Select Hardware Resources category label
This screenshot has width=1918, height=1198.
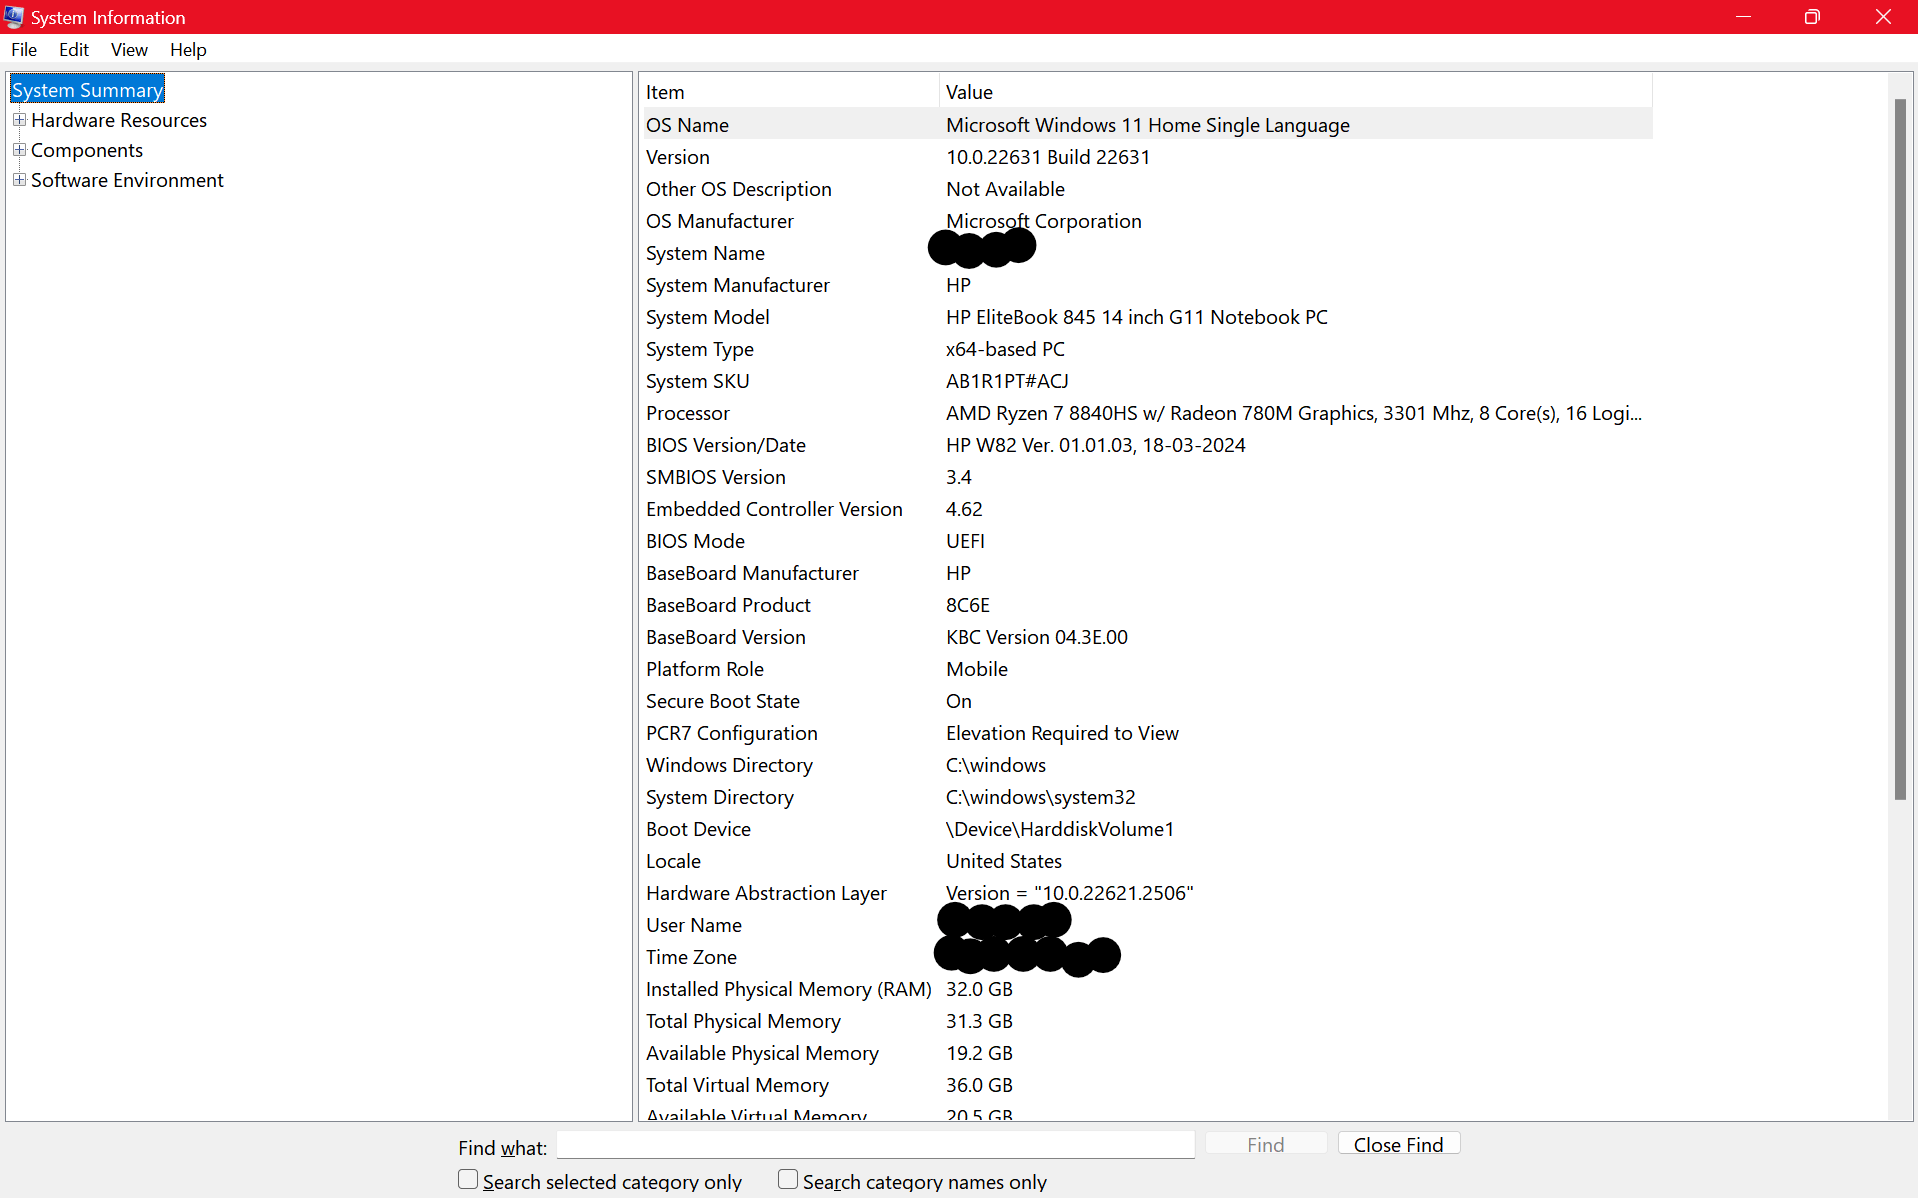click(x=119, y=120)
